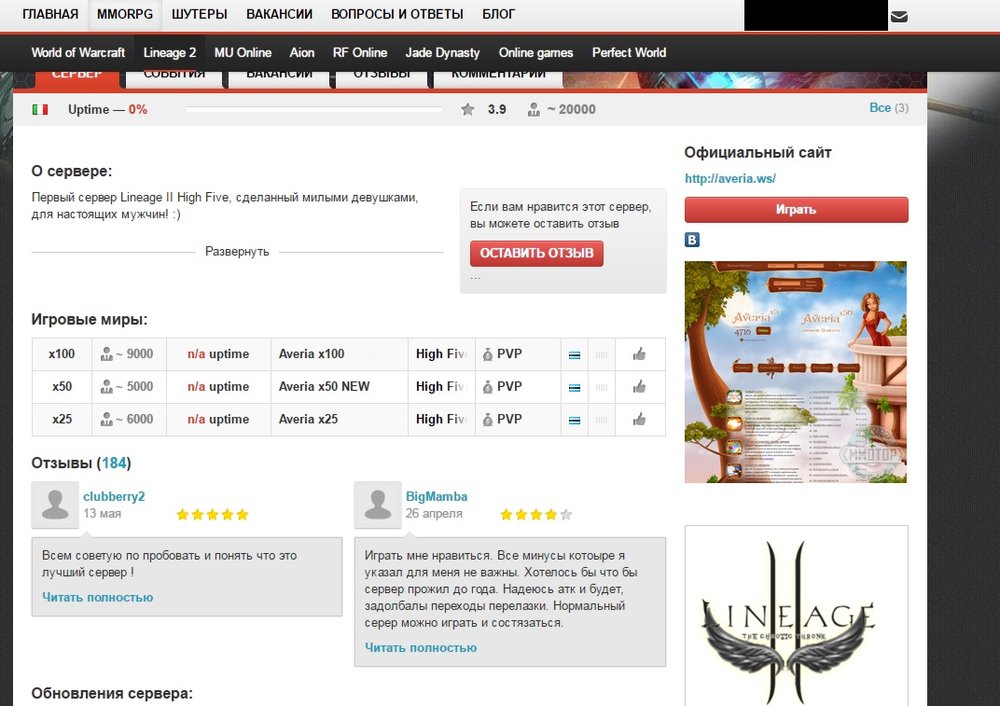Click the ОСТАВИТЬ ОТЗЫВ button
Viewport: 1000px width, 706px height.
pos(536,253)
